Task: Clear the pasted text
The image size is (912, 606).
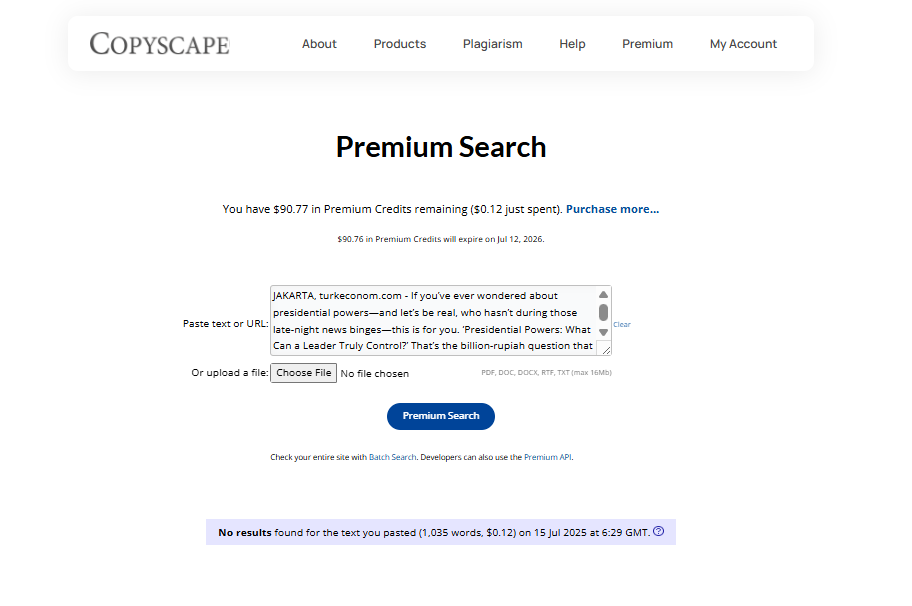Action: 622,325
